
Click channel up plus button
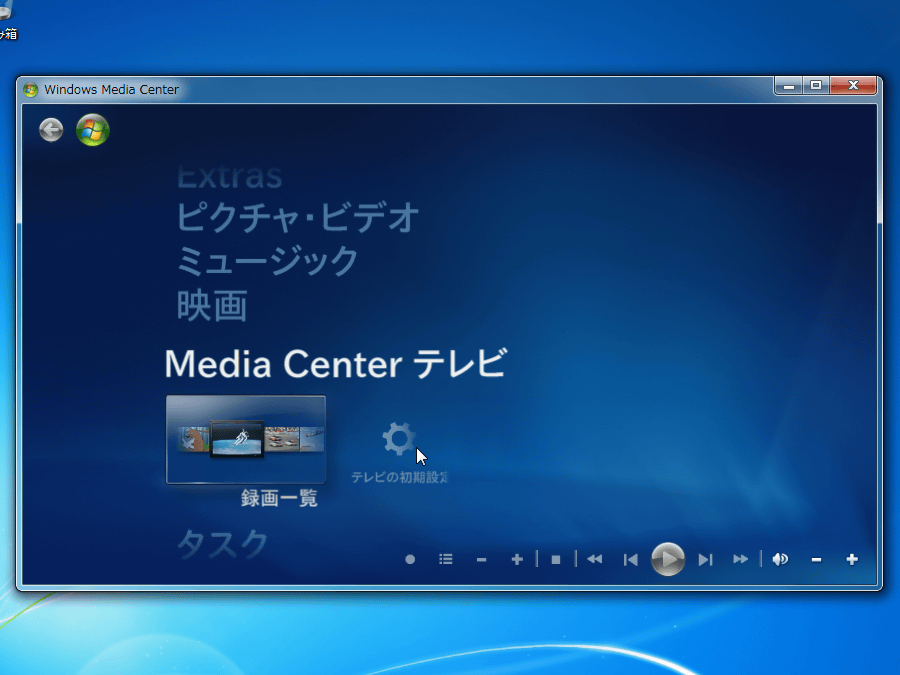pos(517,560)
